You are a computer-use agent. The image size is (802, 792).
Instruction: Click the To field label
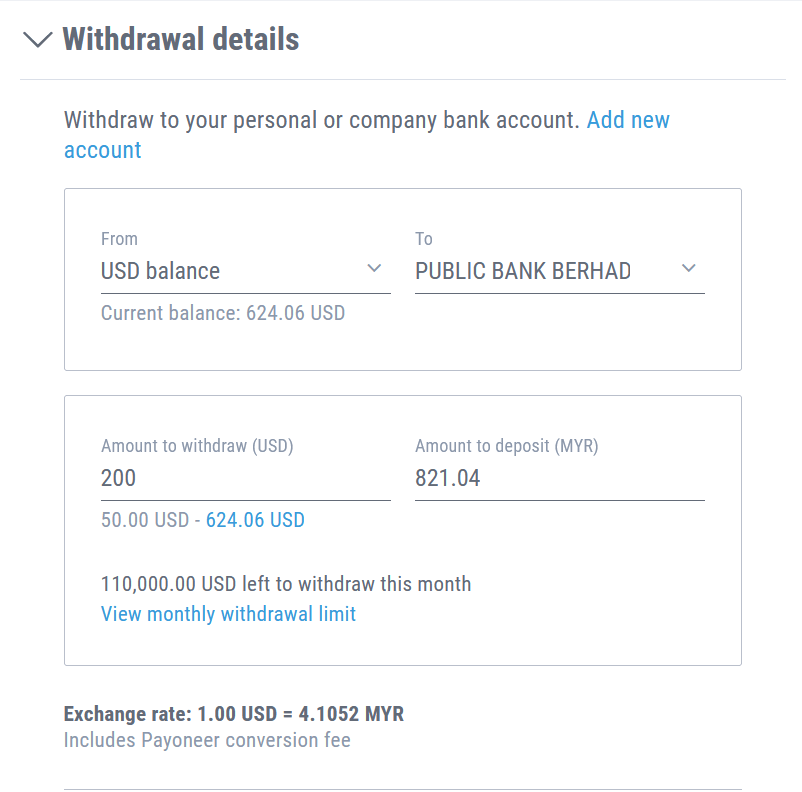[424, 239]
